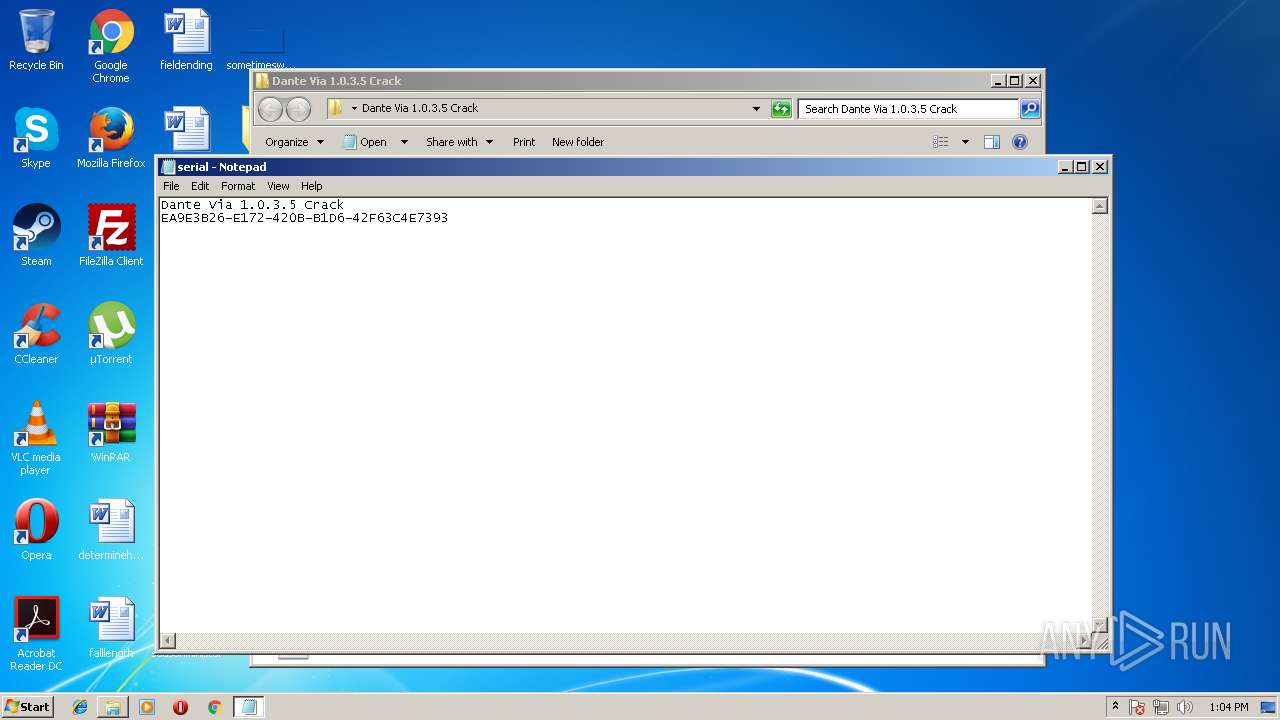Screen dimensions: 1280x720
Task: Click Print in Explorer toolbar
Action: point(524,142)
